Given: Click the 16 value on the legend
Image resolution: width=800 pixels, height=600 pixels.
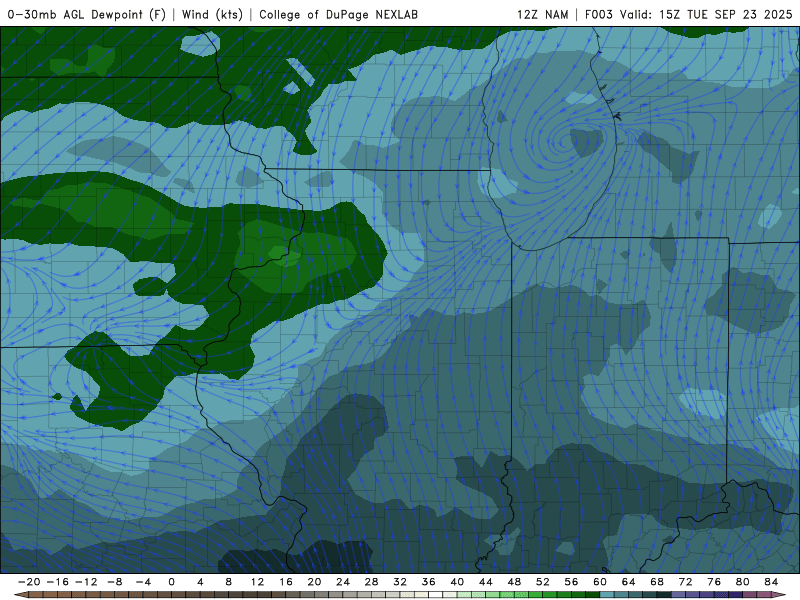Looking at the screenshot, I should coord(286,582).
